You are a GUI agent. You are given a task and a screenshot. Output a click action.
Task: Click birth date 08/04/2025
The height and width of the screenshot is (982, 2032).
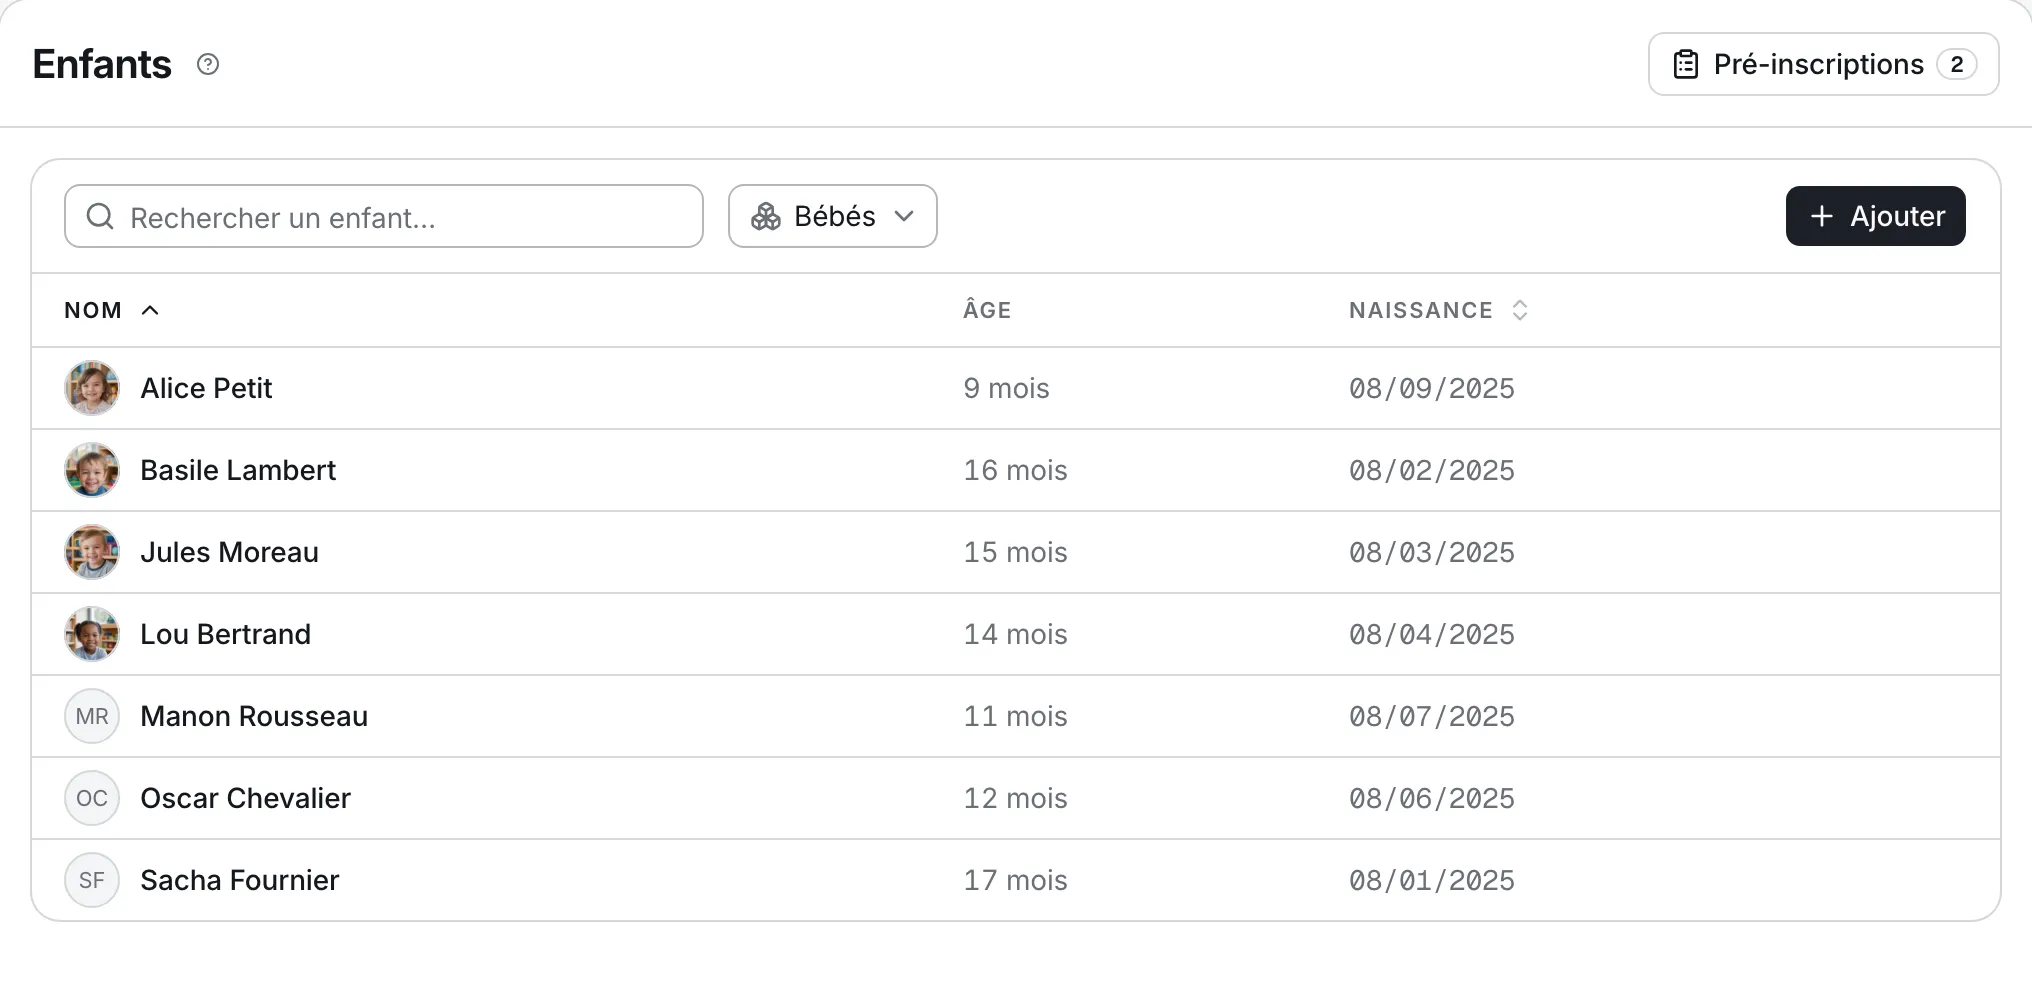coord(1432,634)
